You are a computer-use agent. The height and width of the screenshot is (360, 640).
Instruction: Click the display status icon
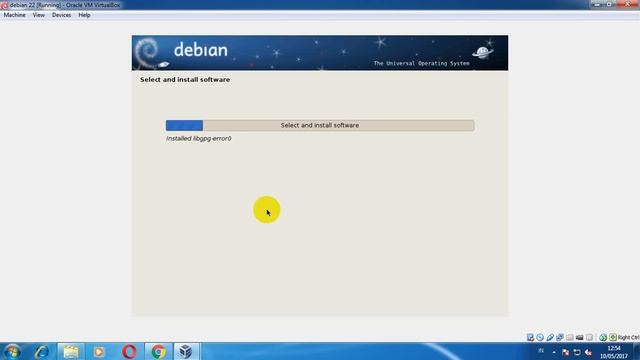point(589,337)
